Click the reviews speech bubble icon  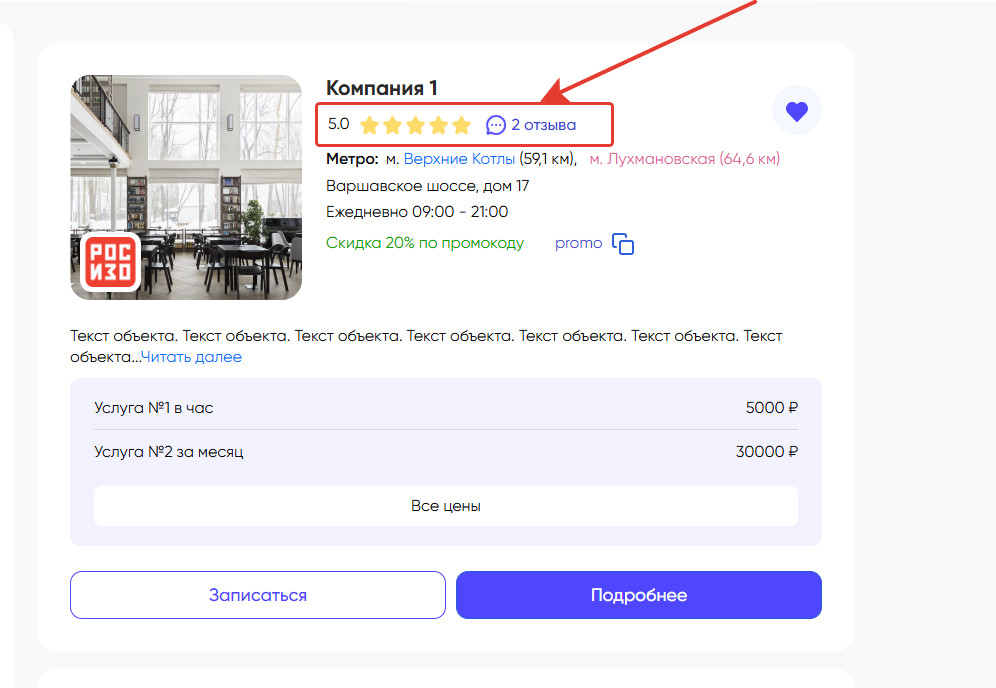(495, 125)
